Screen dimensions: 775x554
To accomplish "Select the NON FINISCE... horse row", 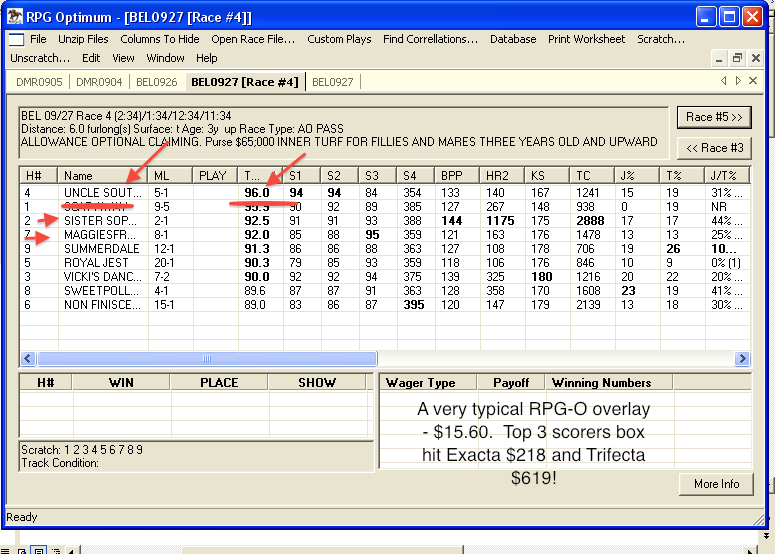I will pyautogui.click(x=385, y=305).
